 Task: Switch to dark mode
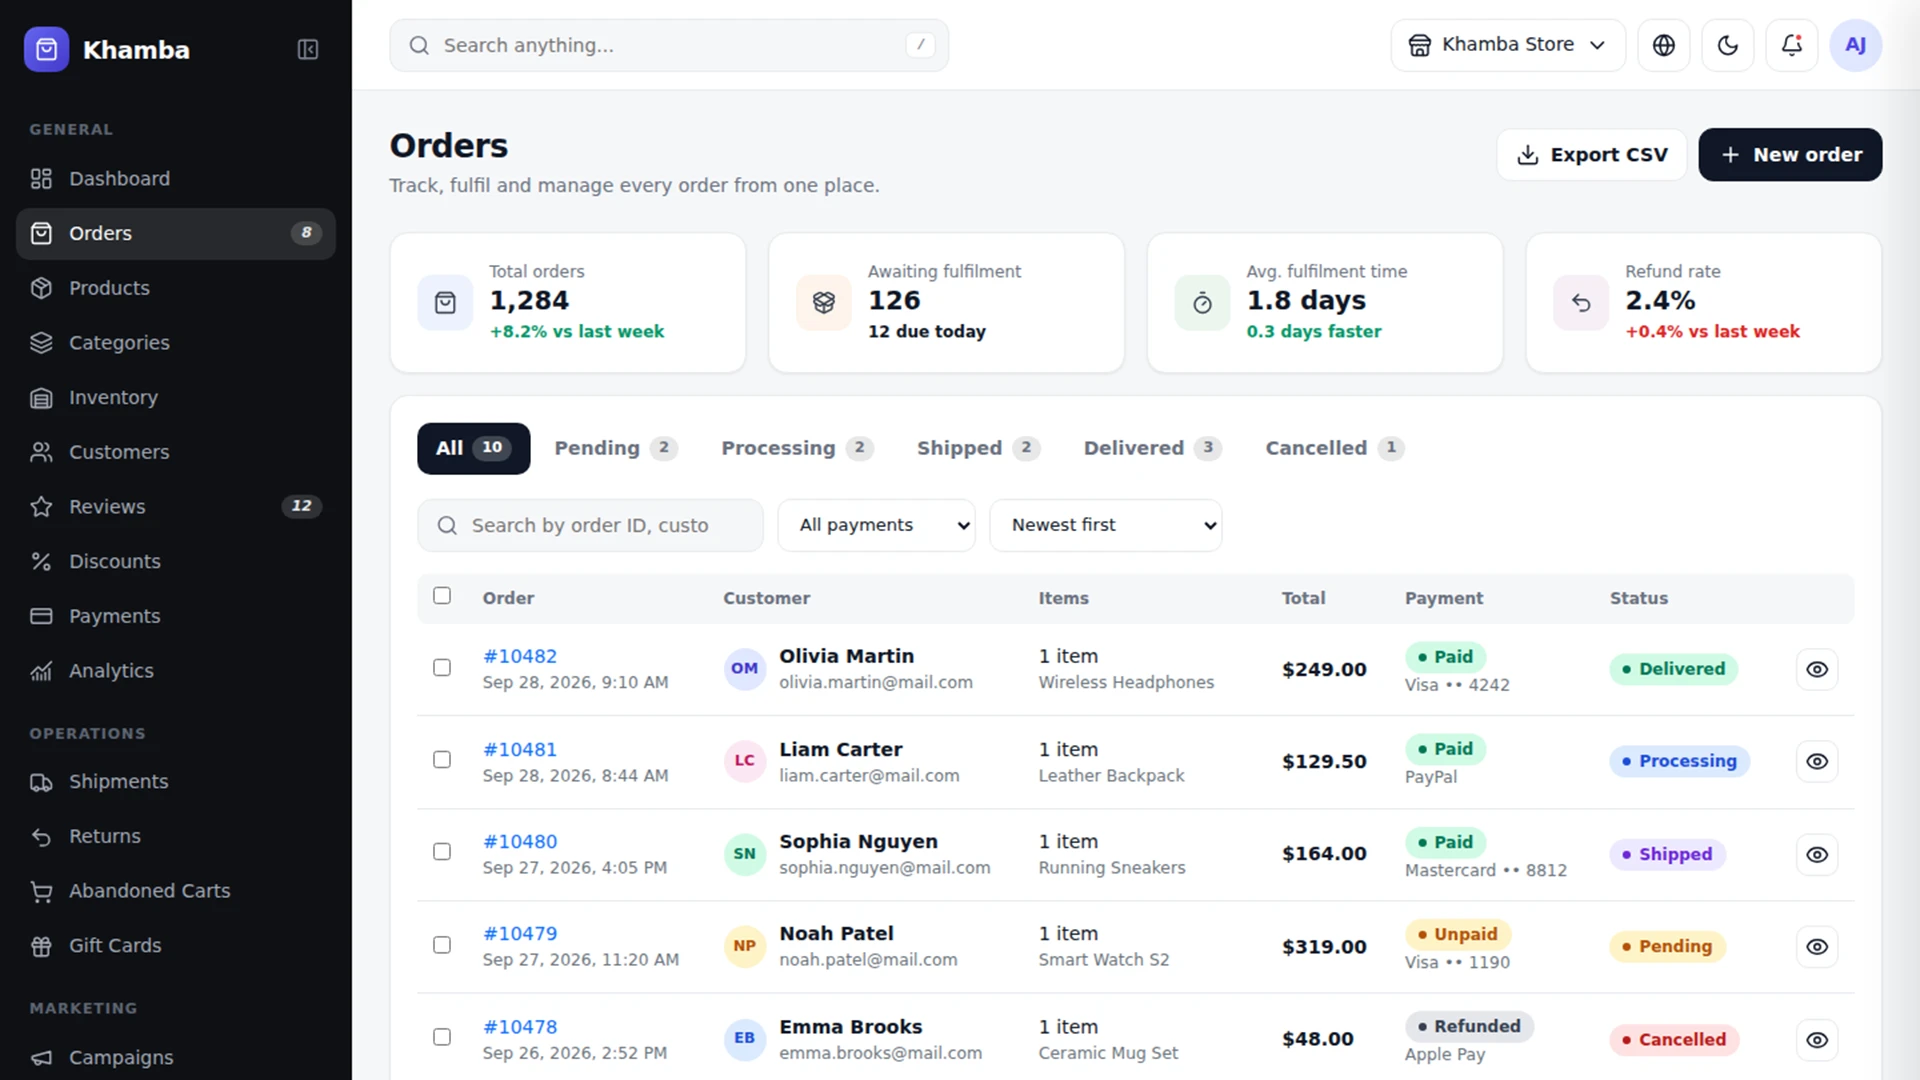1728,45
